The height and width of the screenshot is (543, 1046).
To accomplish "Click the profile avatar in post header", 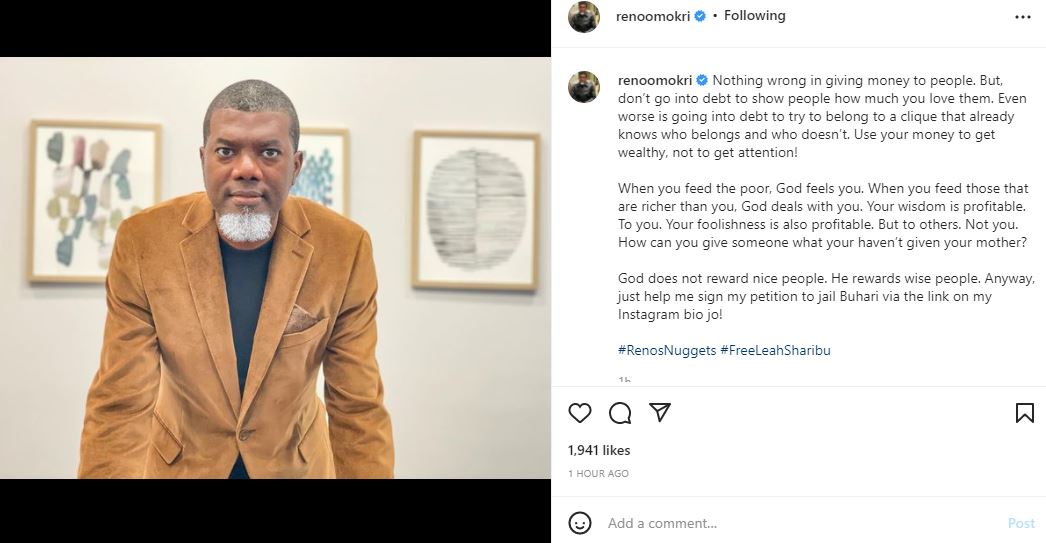I will coord(584,17).
